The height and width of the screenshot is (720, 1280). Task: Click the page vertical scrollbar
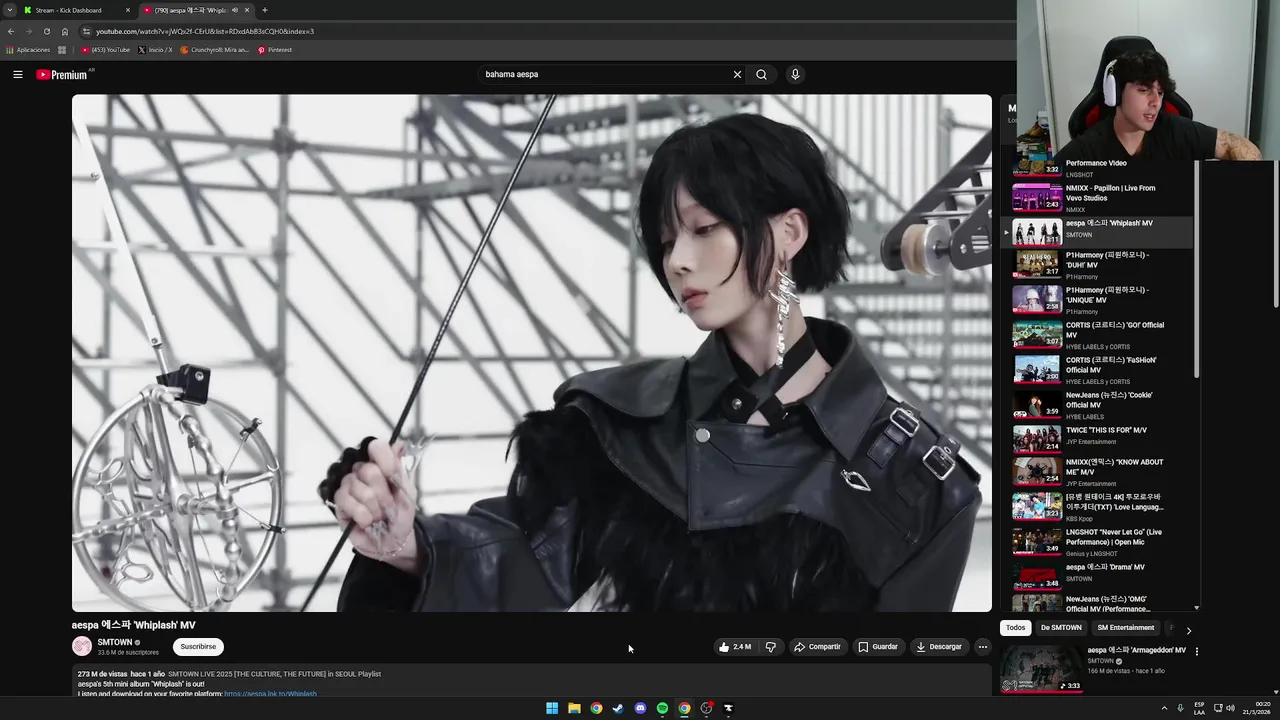pos(1275,235)
